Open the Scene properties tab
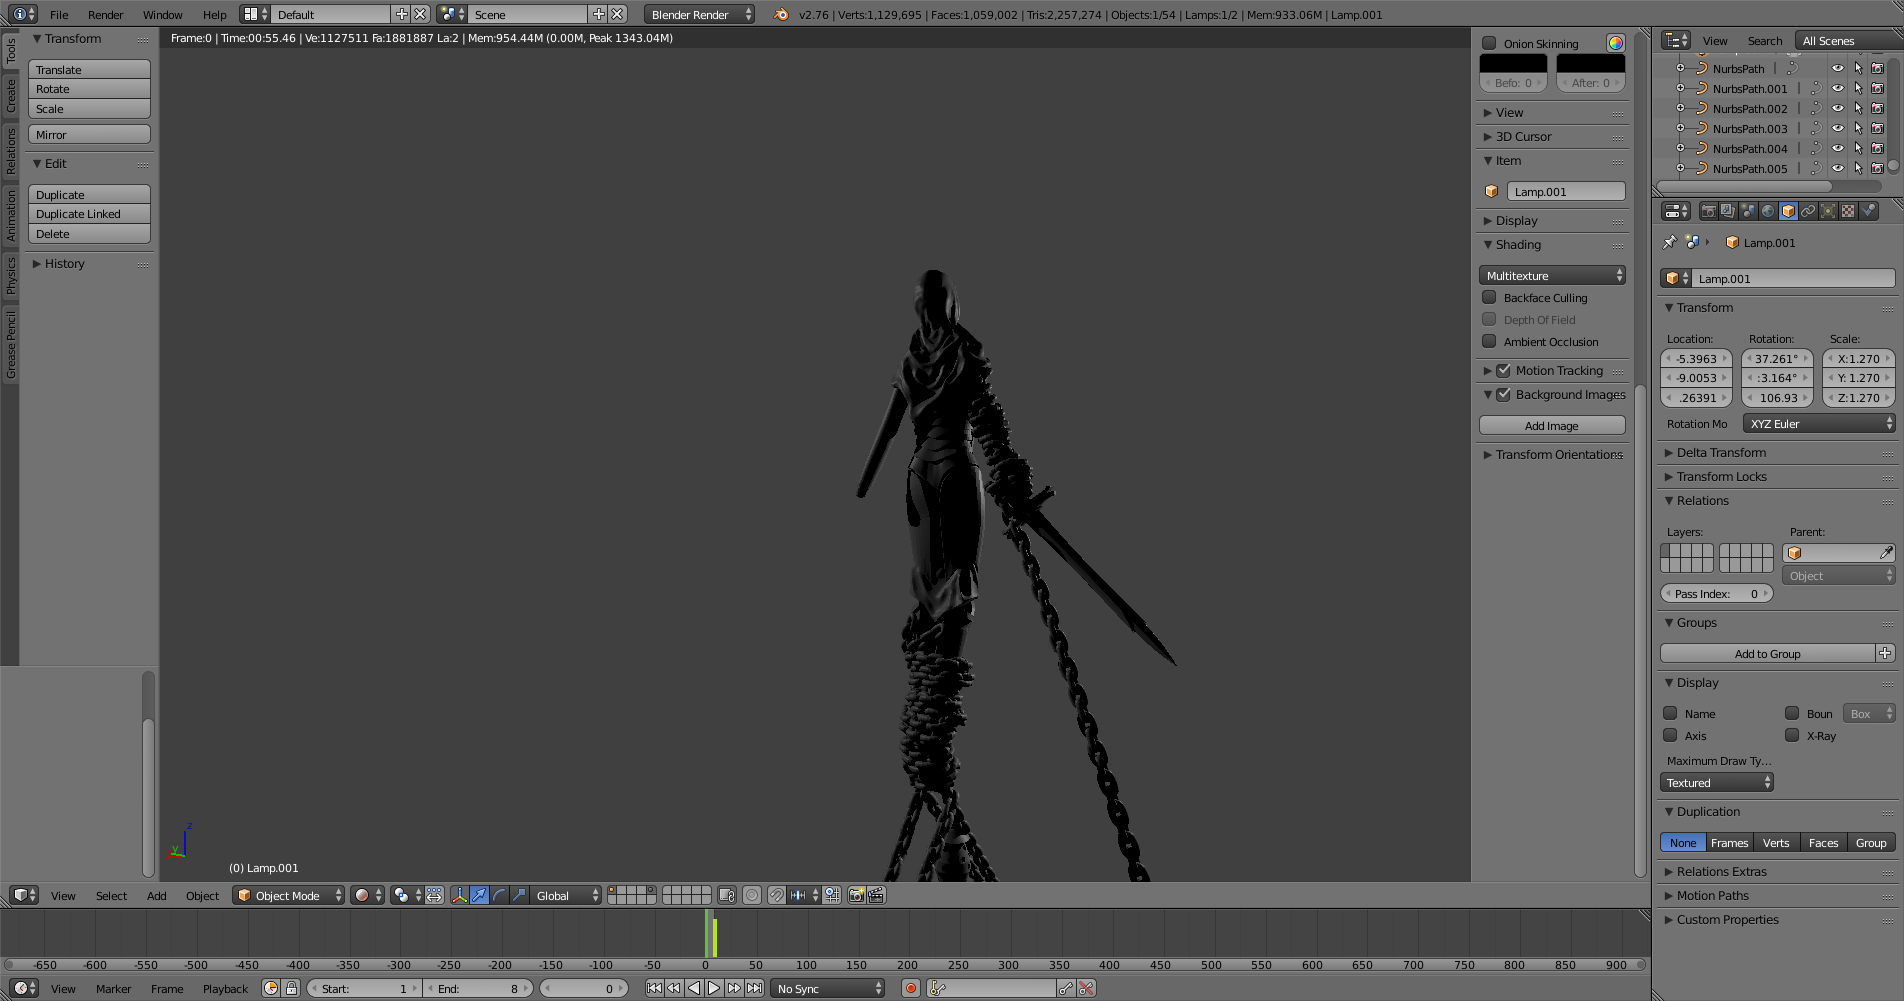 [1748, 211]
